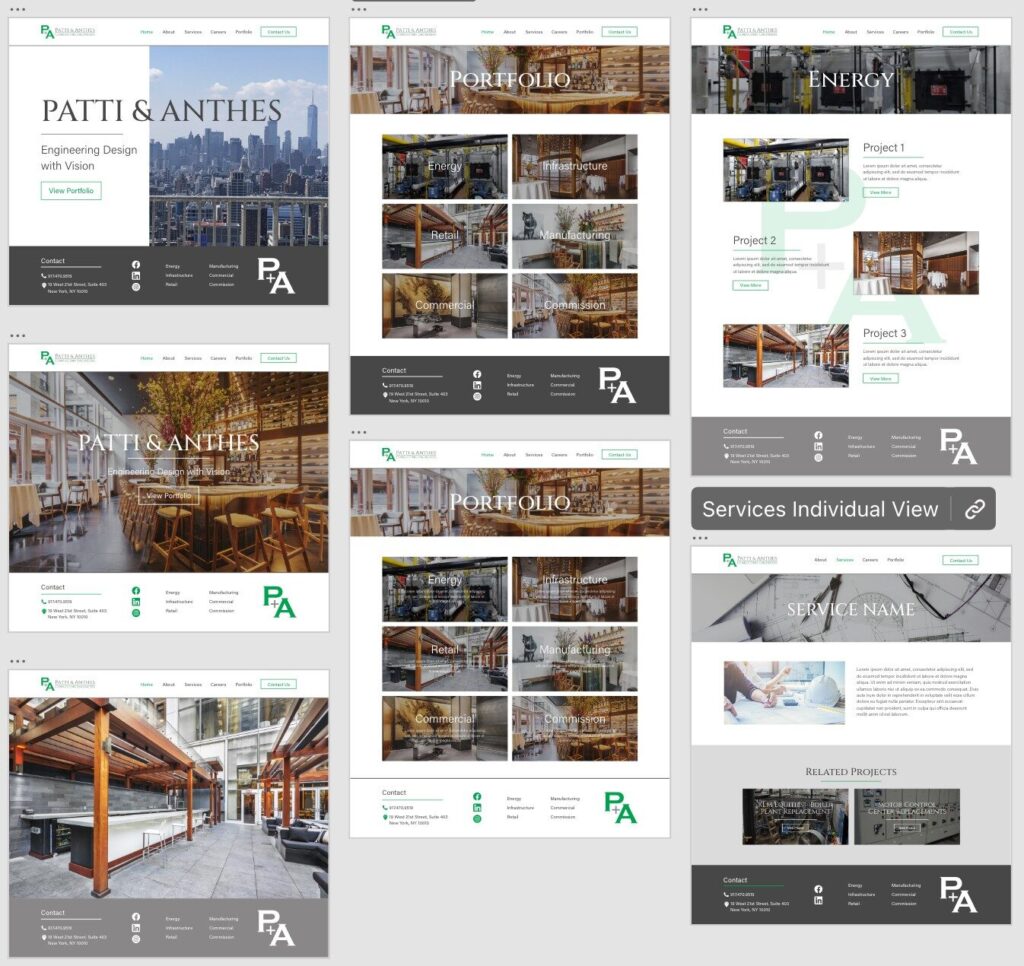This screenshot has width=1024, height=966.
Task: Select Services nav item on Service Name page
Action: click(x=844, y=560)
